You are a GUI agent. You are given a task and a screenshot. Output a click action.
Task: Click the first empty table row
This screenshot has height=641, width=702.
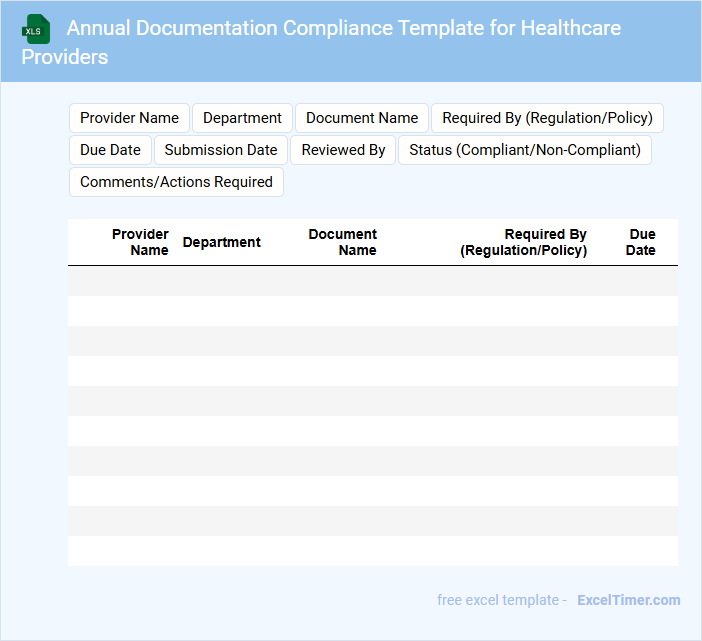[372, 281]
